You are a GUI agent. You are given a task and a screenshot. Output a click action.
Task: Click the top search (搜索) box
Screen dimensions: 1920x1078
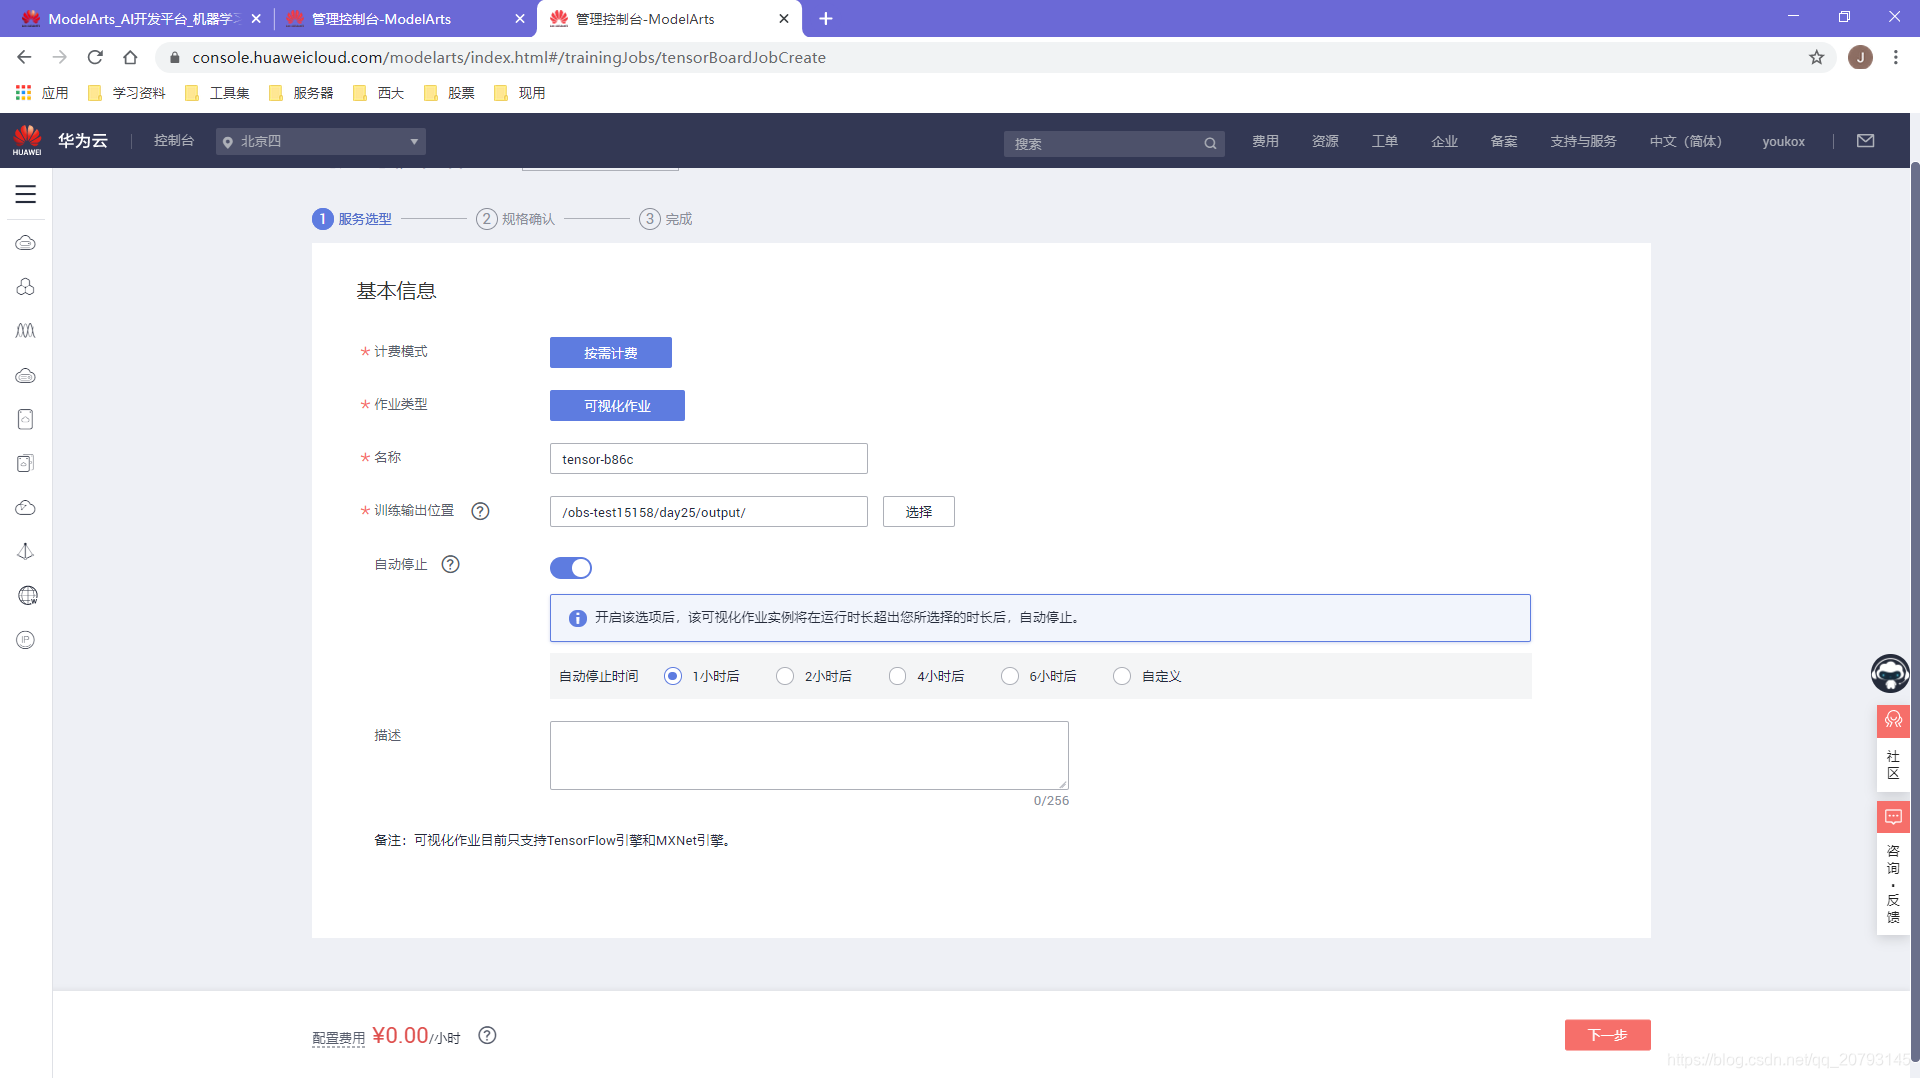pyautogui.click(x=1114, y=144)
